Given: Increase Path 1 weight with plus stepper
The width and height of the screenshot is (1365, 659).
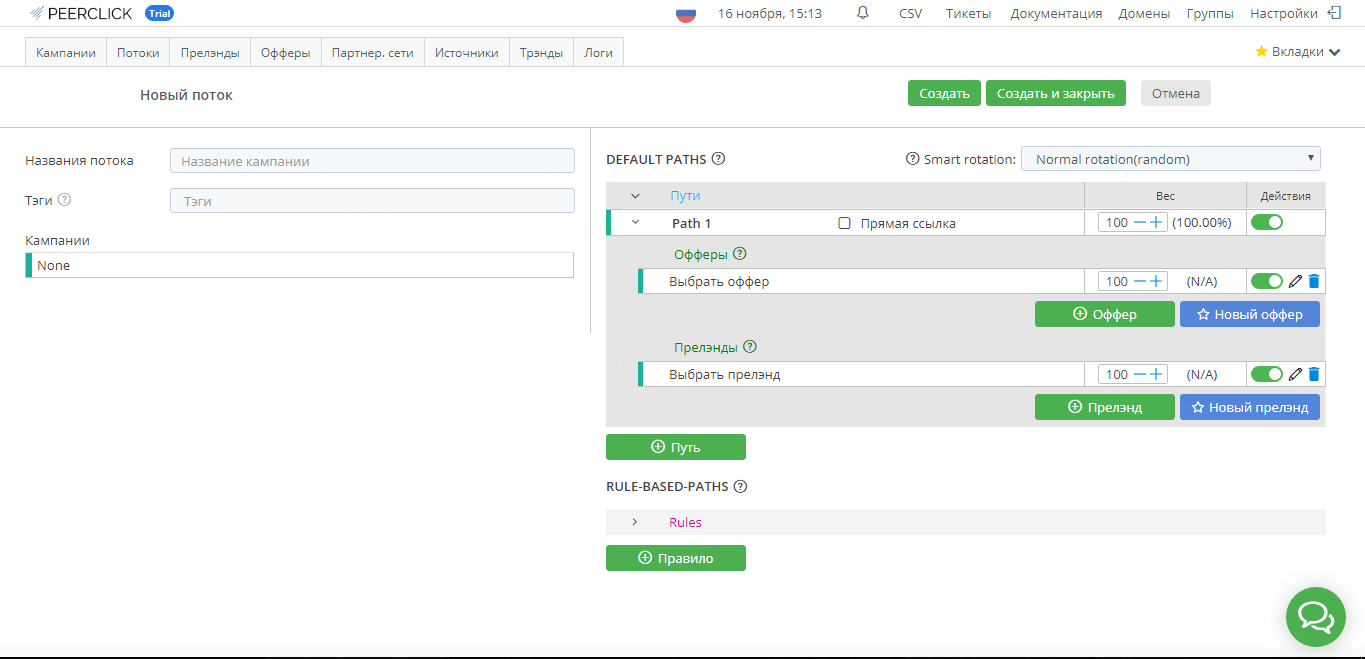Looking at the screenshot, I should click(x=1156, y=223).
